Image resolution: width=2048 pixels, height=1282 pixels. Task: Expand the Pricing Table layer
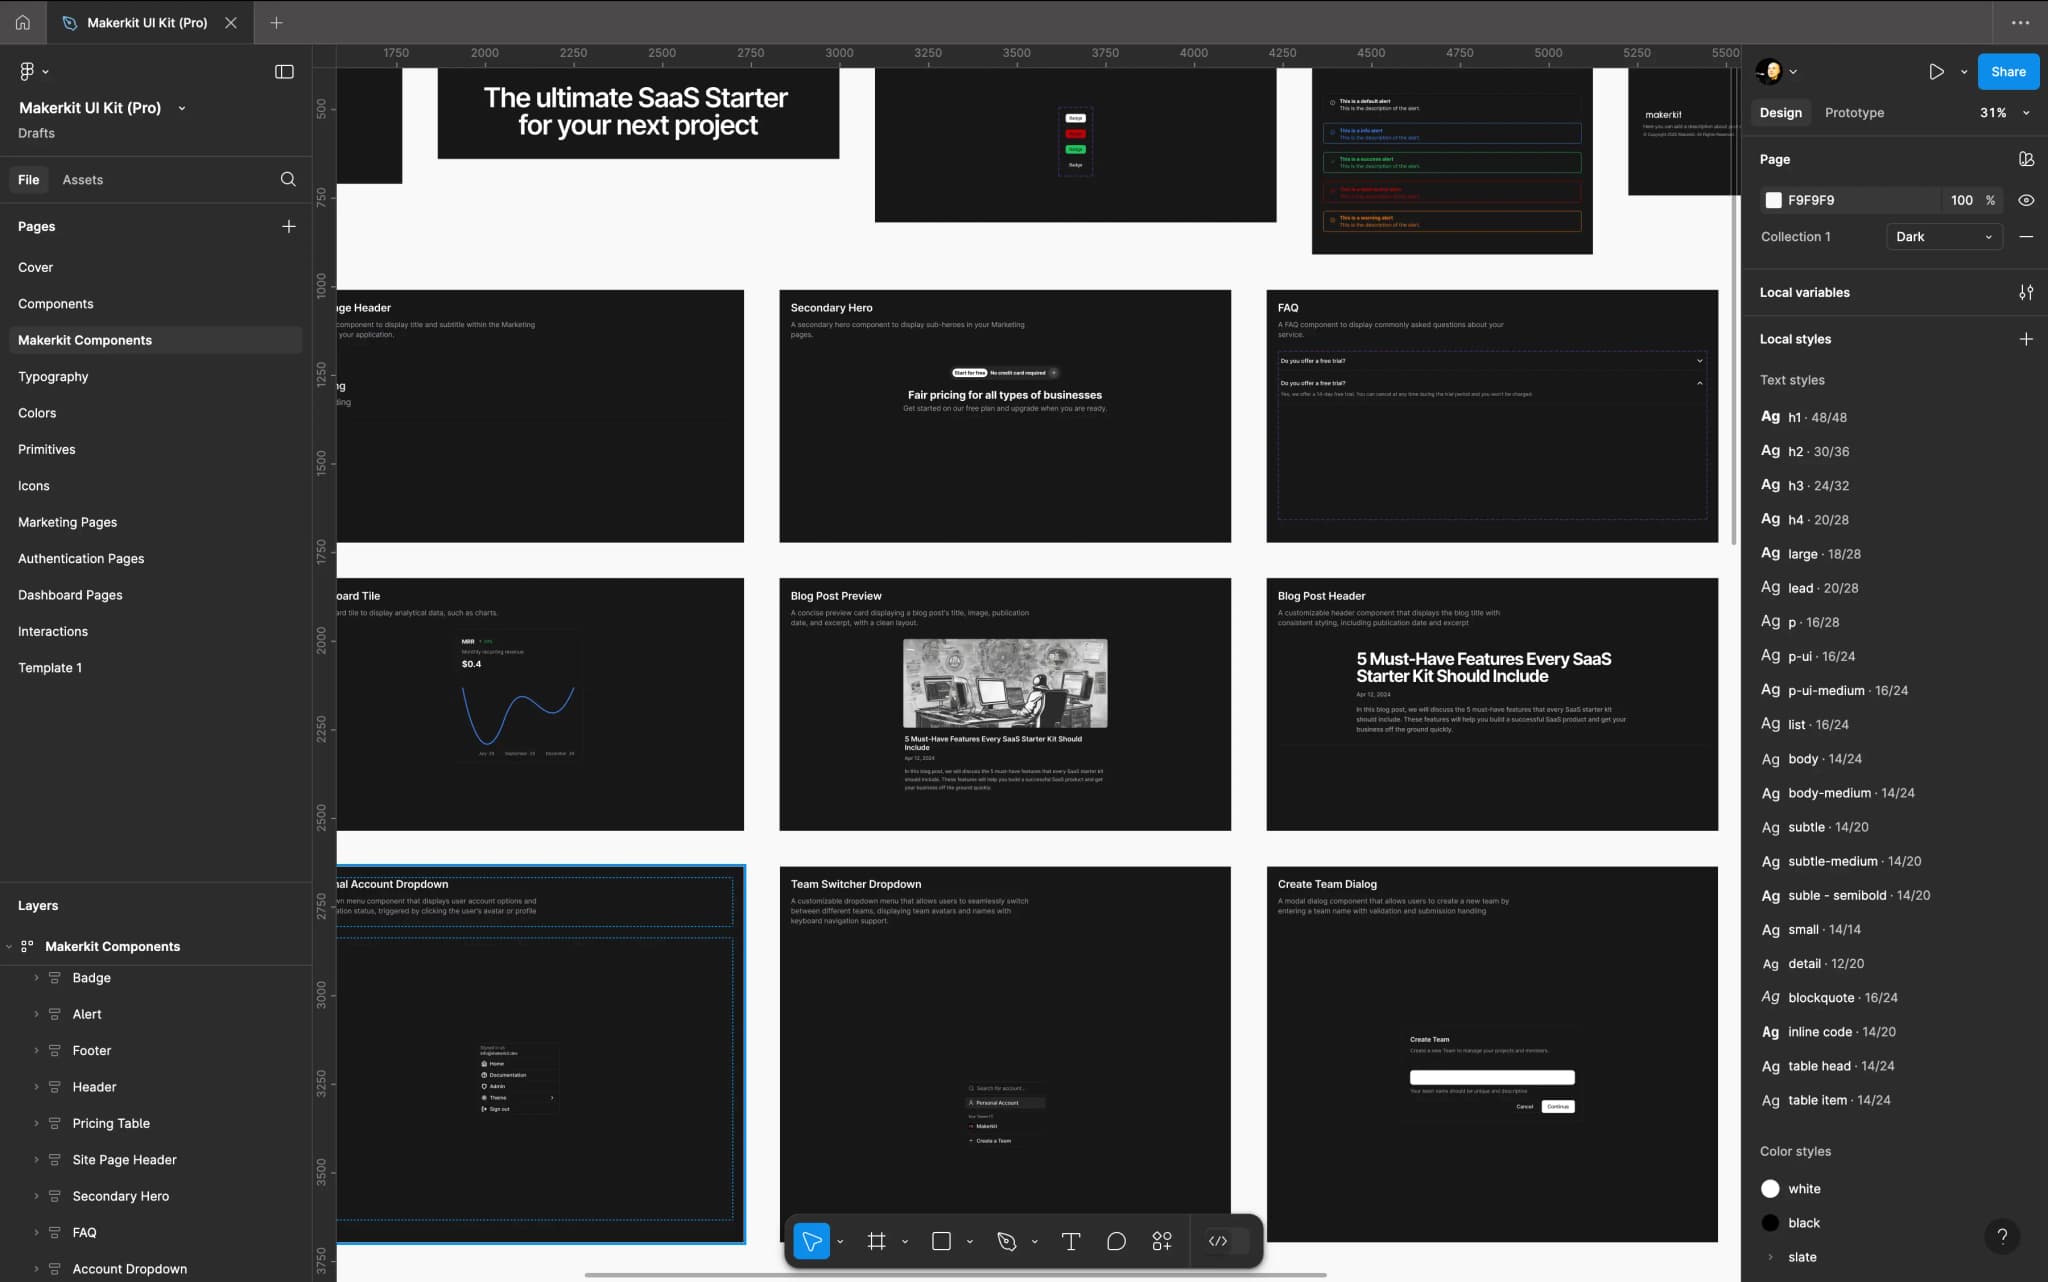37,1123
